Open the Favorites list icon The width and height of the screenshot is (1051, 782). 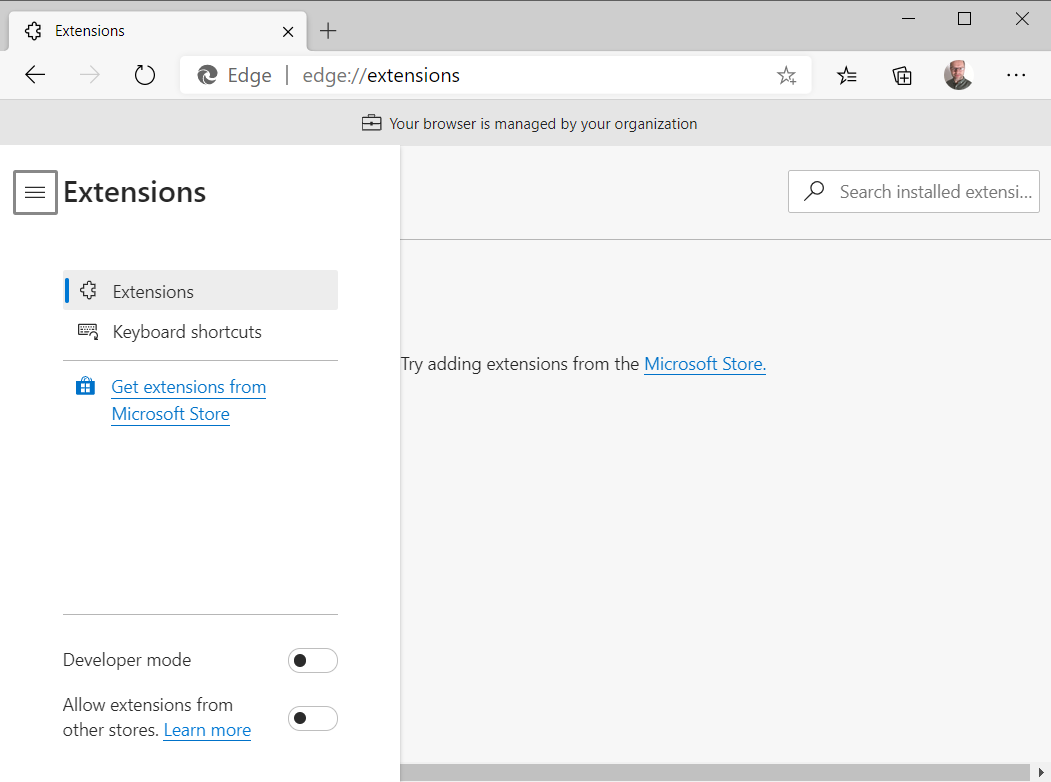[847, 76]
